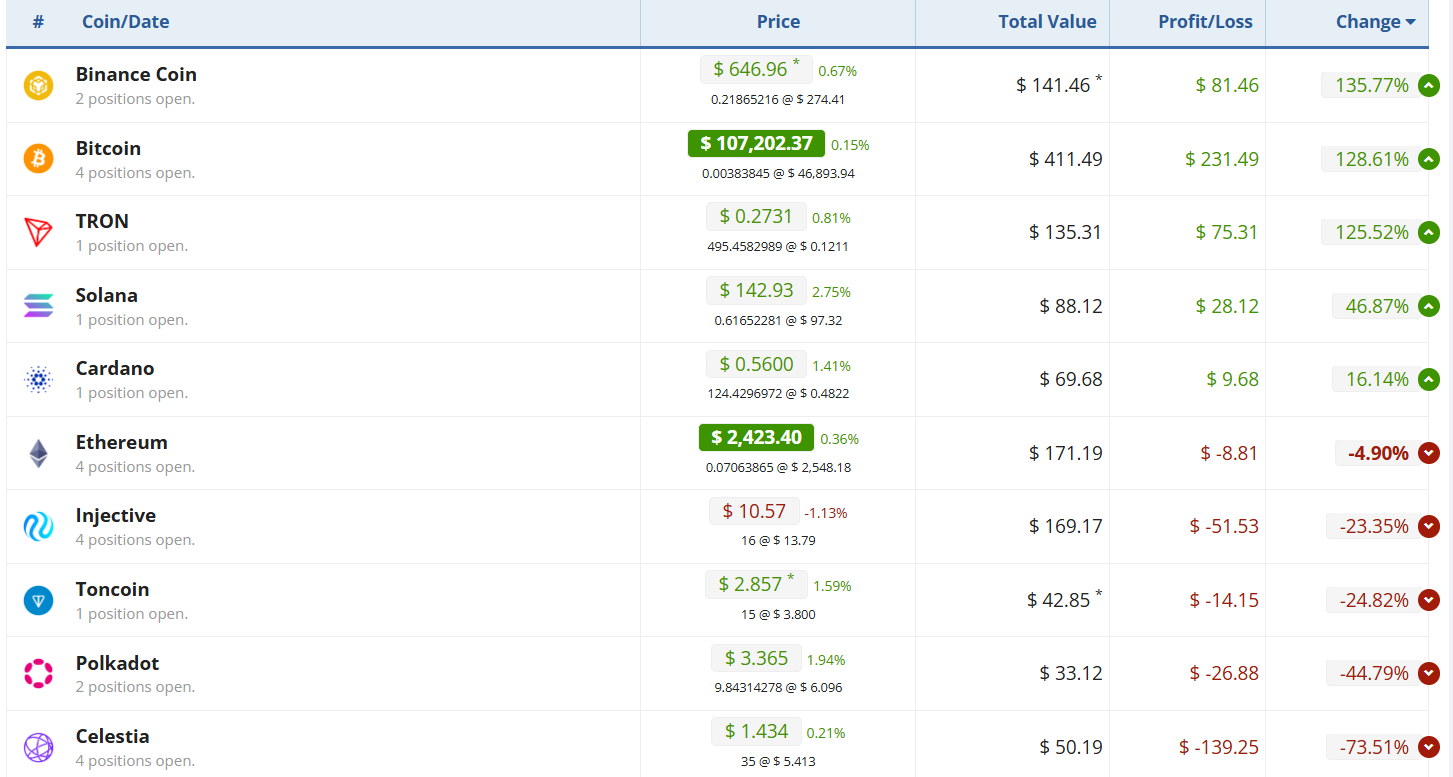Image resolution: width=1453 pixels, height=777 pixels.
Task: Expand Binance Coin row with green arrow
Action: click(1429, 85)
